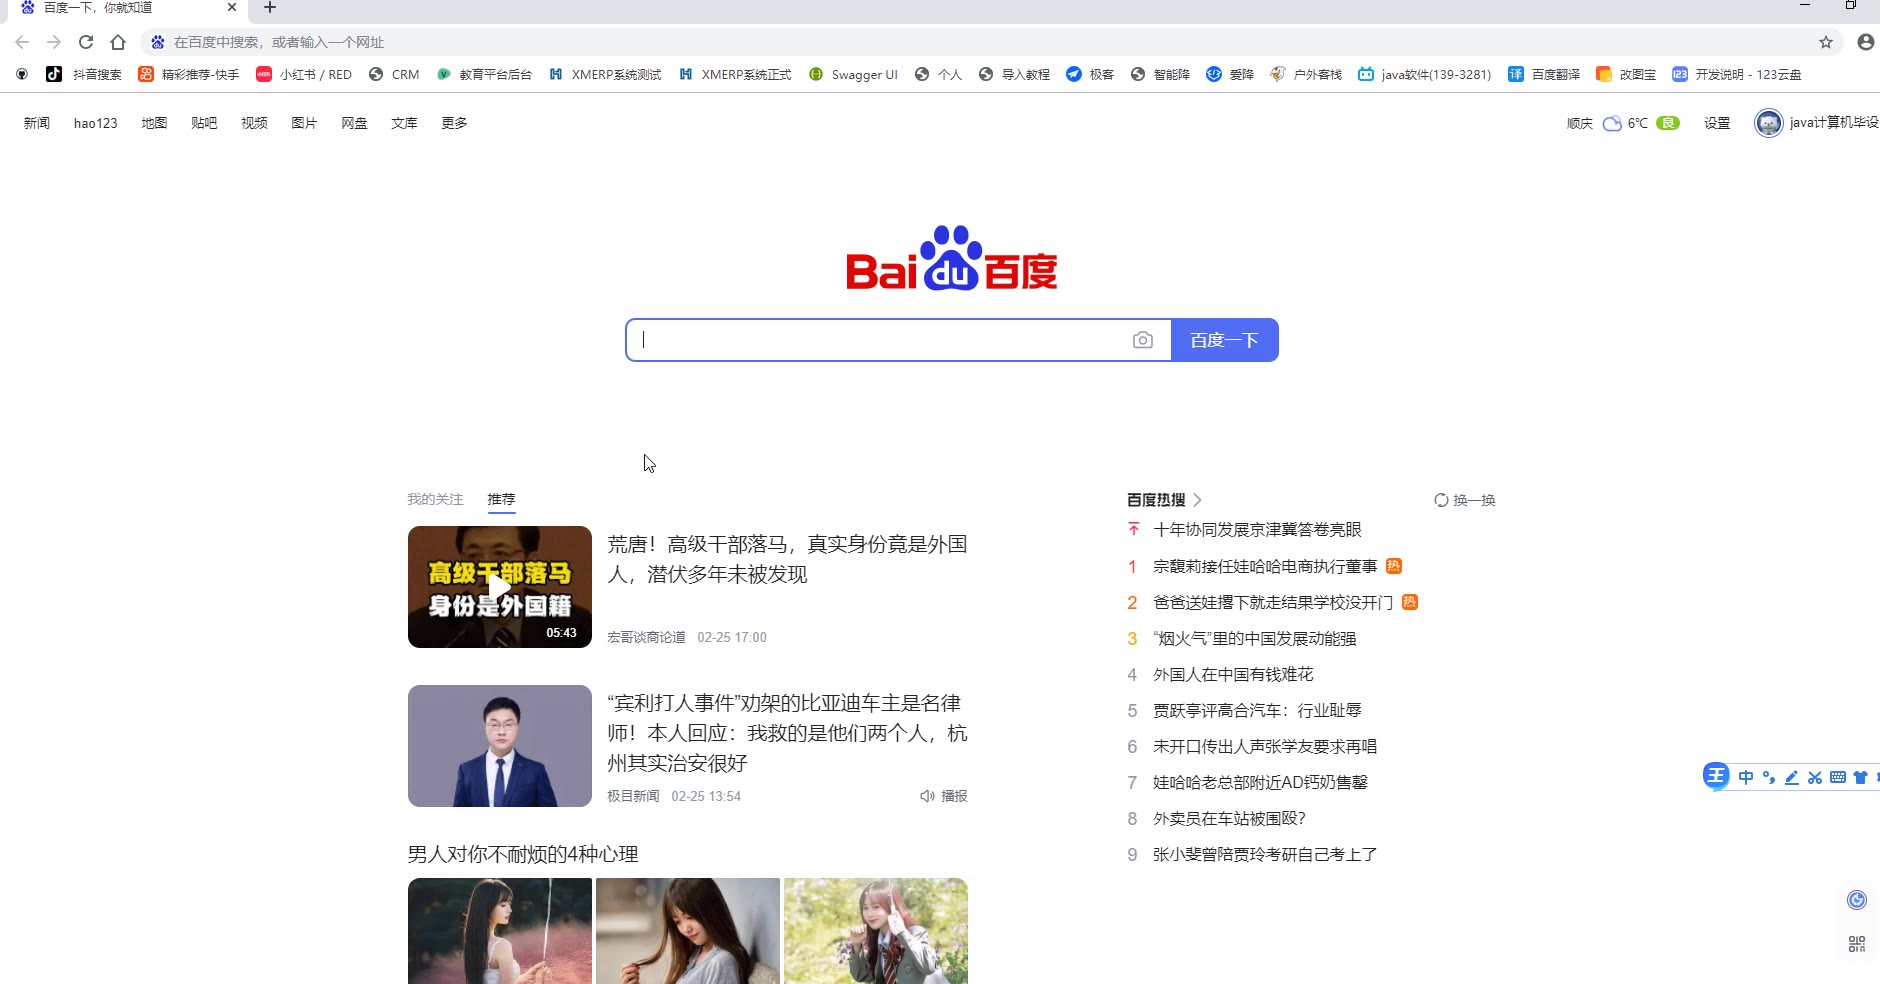Screen dimensions: 1880x984
Task: Open the 新闻 navigation link
Action: 37,123
